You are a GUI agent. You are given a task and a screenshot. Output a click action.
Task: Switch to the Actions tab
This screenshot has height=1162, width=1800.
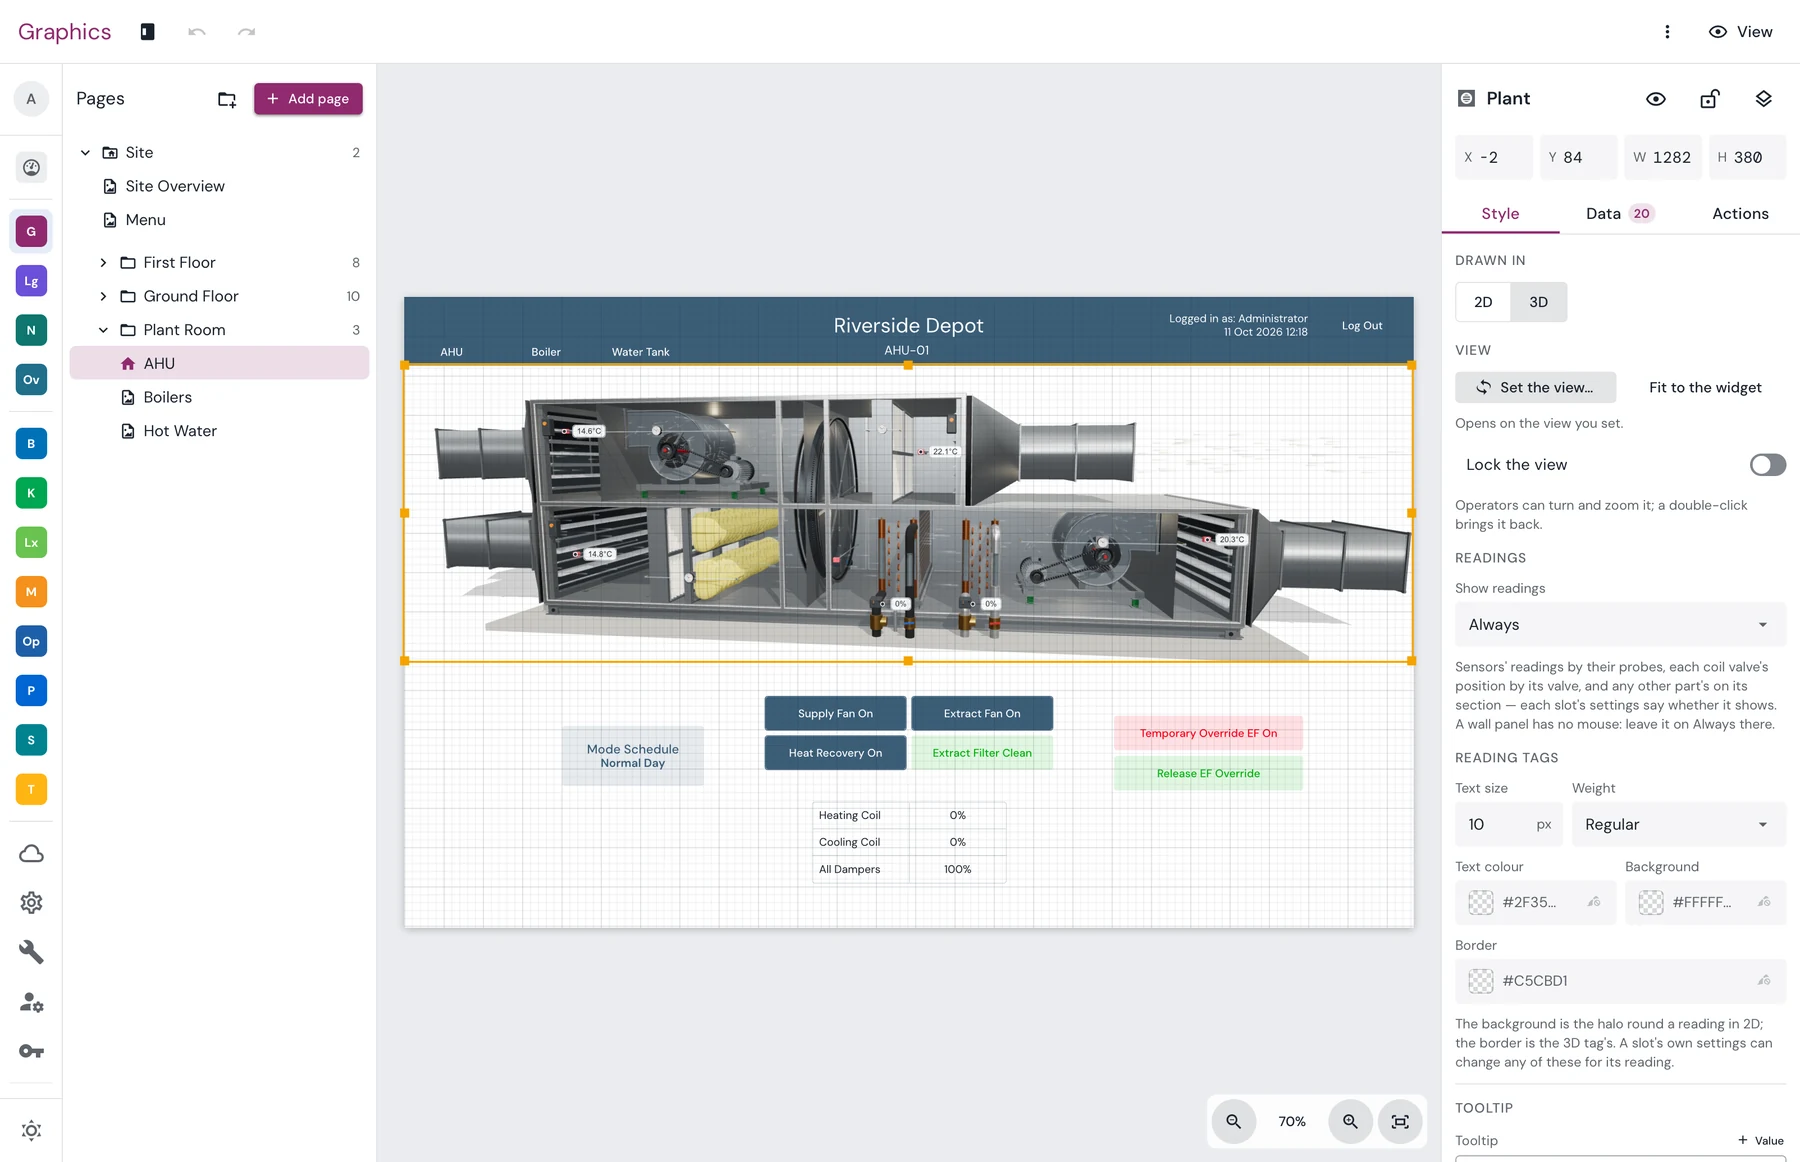(1740, 214)
